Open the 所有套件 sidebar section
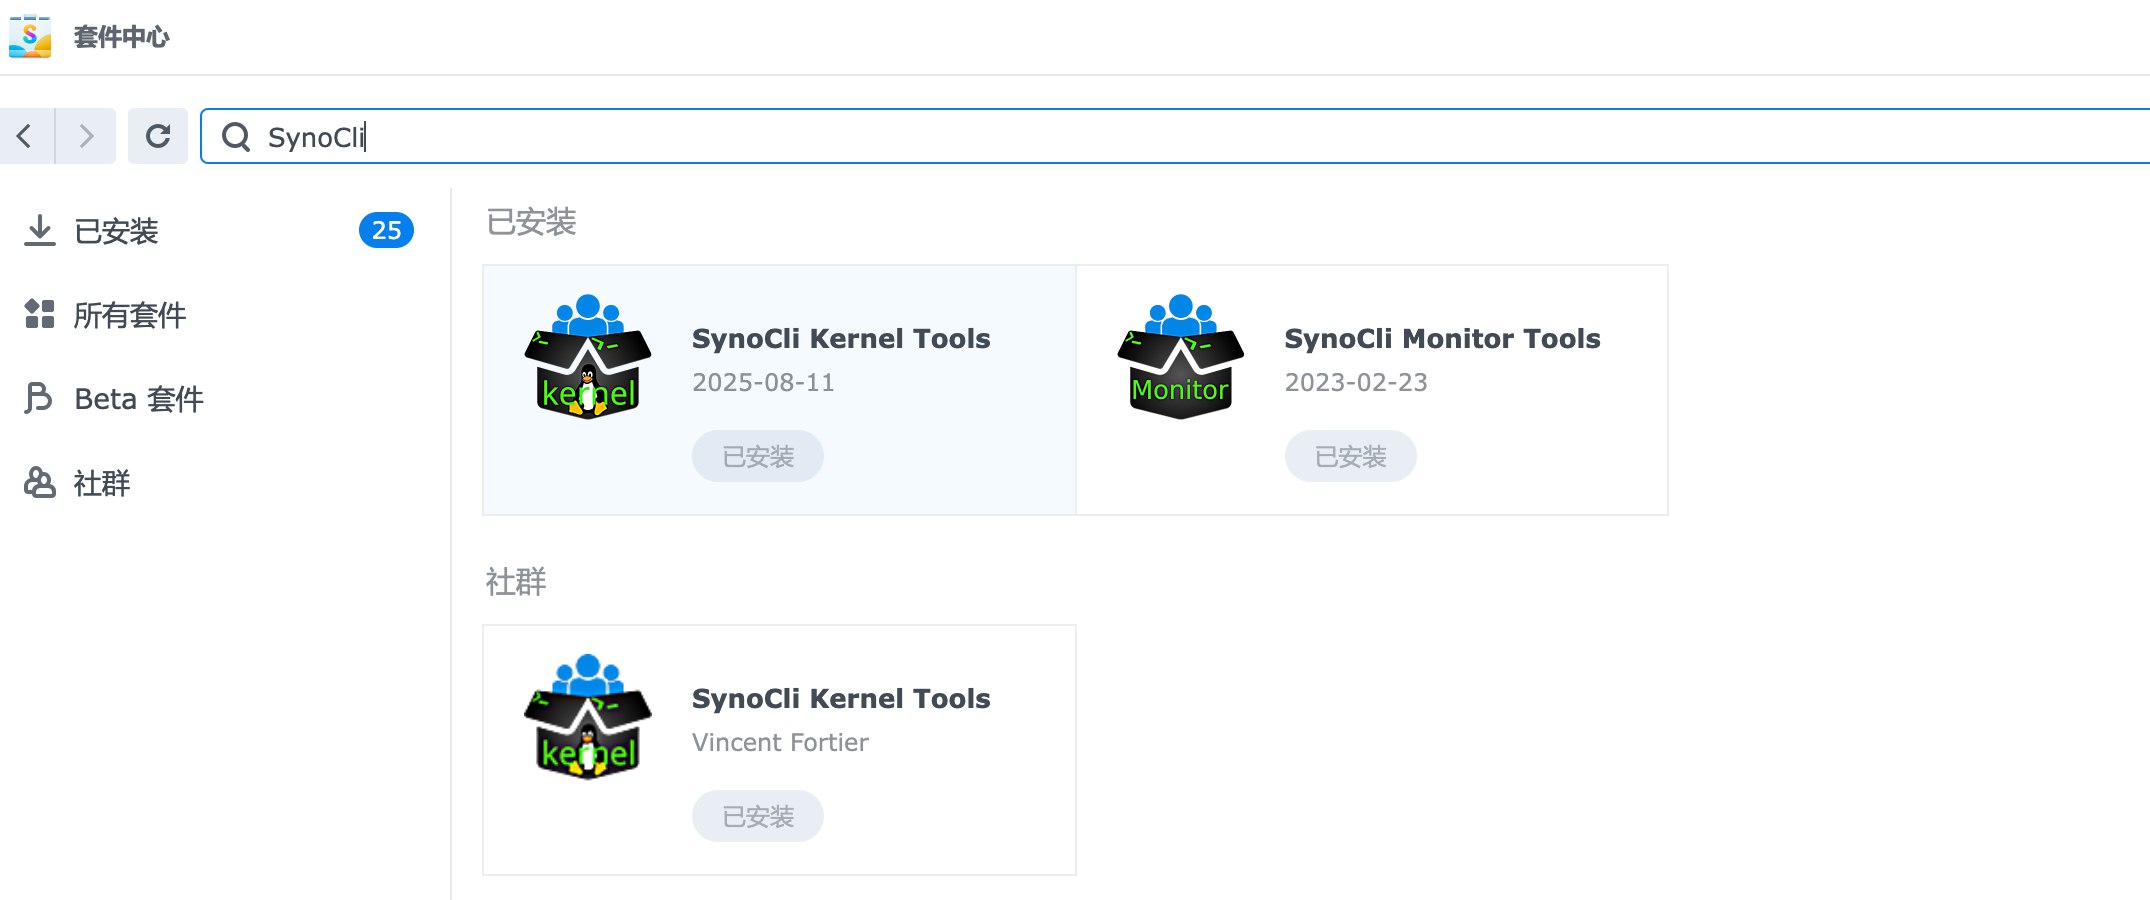 click(x=217, y=315)
